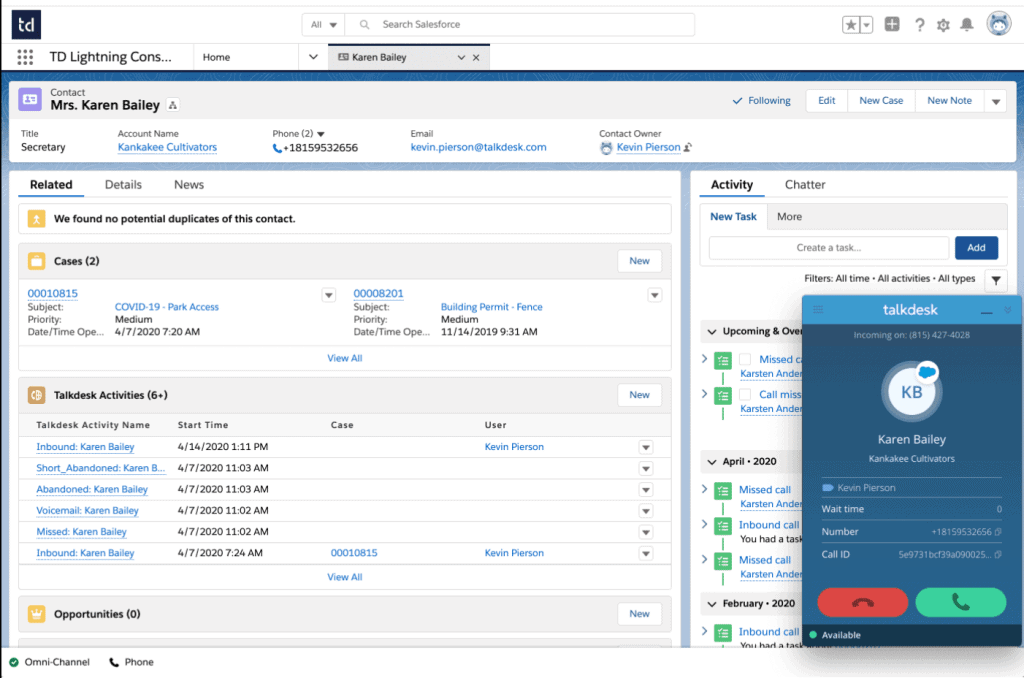The height and width of the screenshot is (678, 1024).
Task: Click the phone icon next to +18159532656
Action: pos(278,148)
